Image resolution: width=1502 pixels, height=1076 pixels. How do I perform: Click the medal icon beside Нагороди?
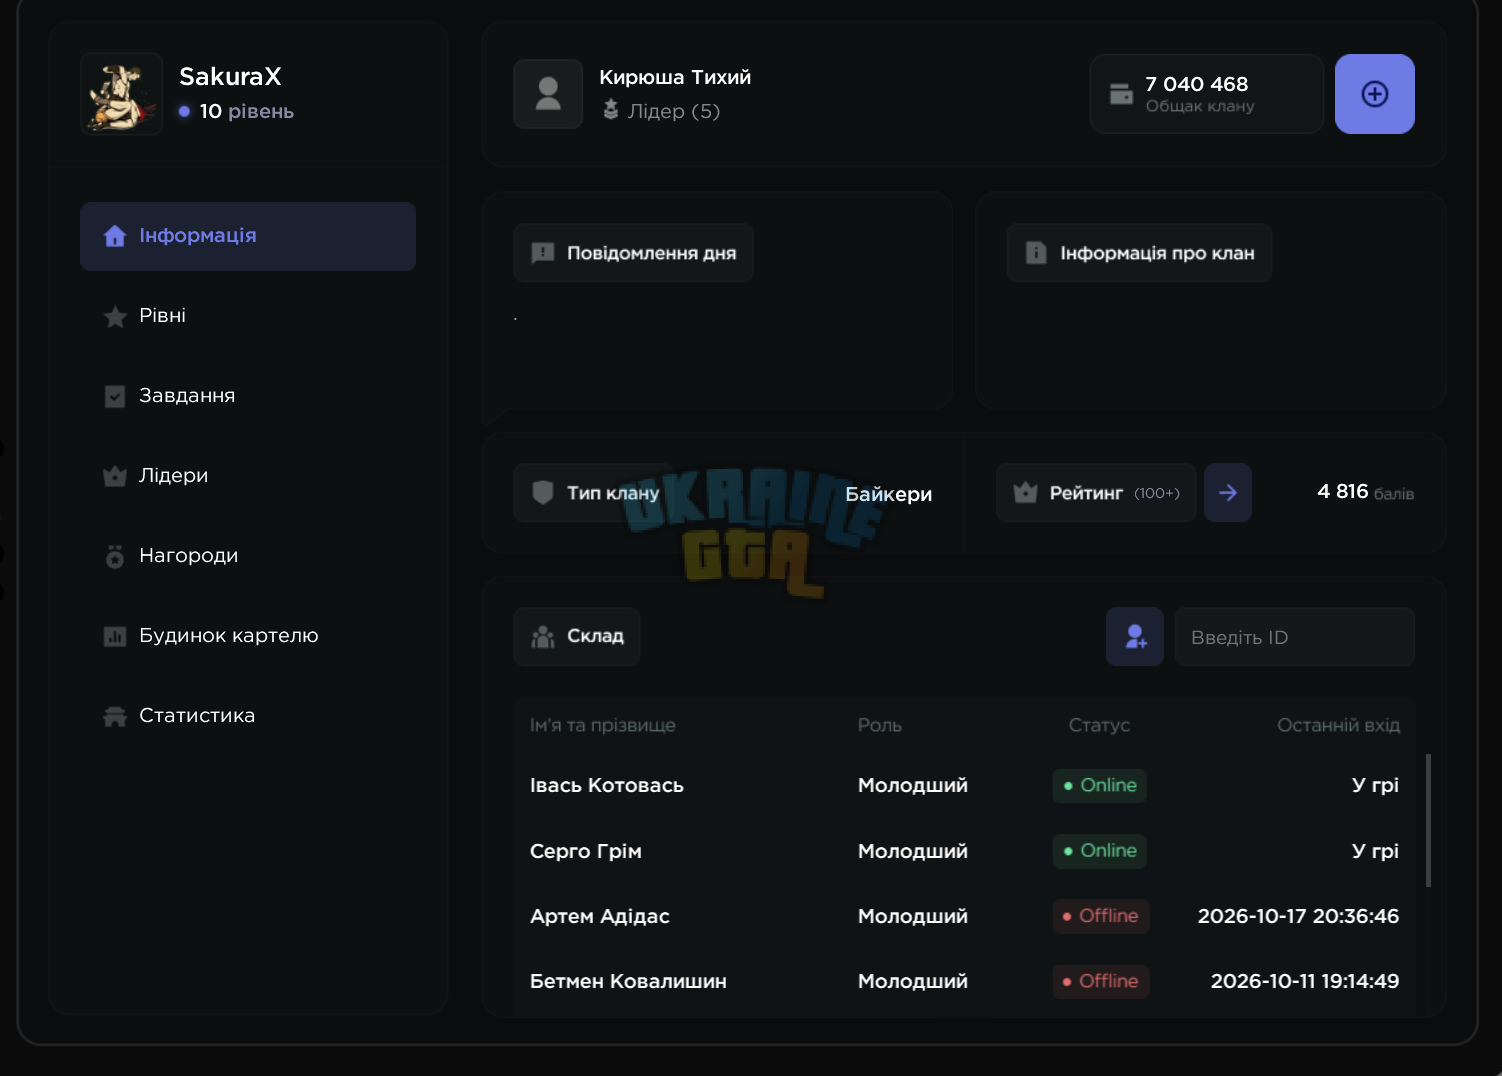(115, 556)
